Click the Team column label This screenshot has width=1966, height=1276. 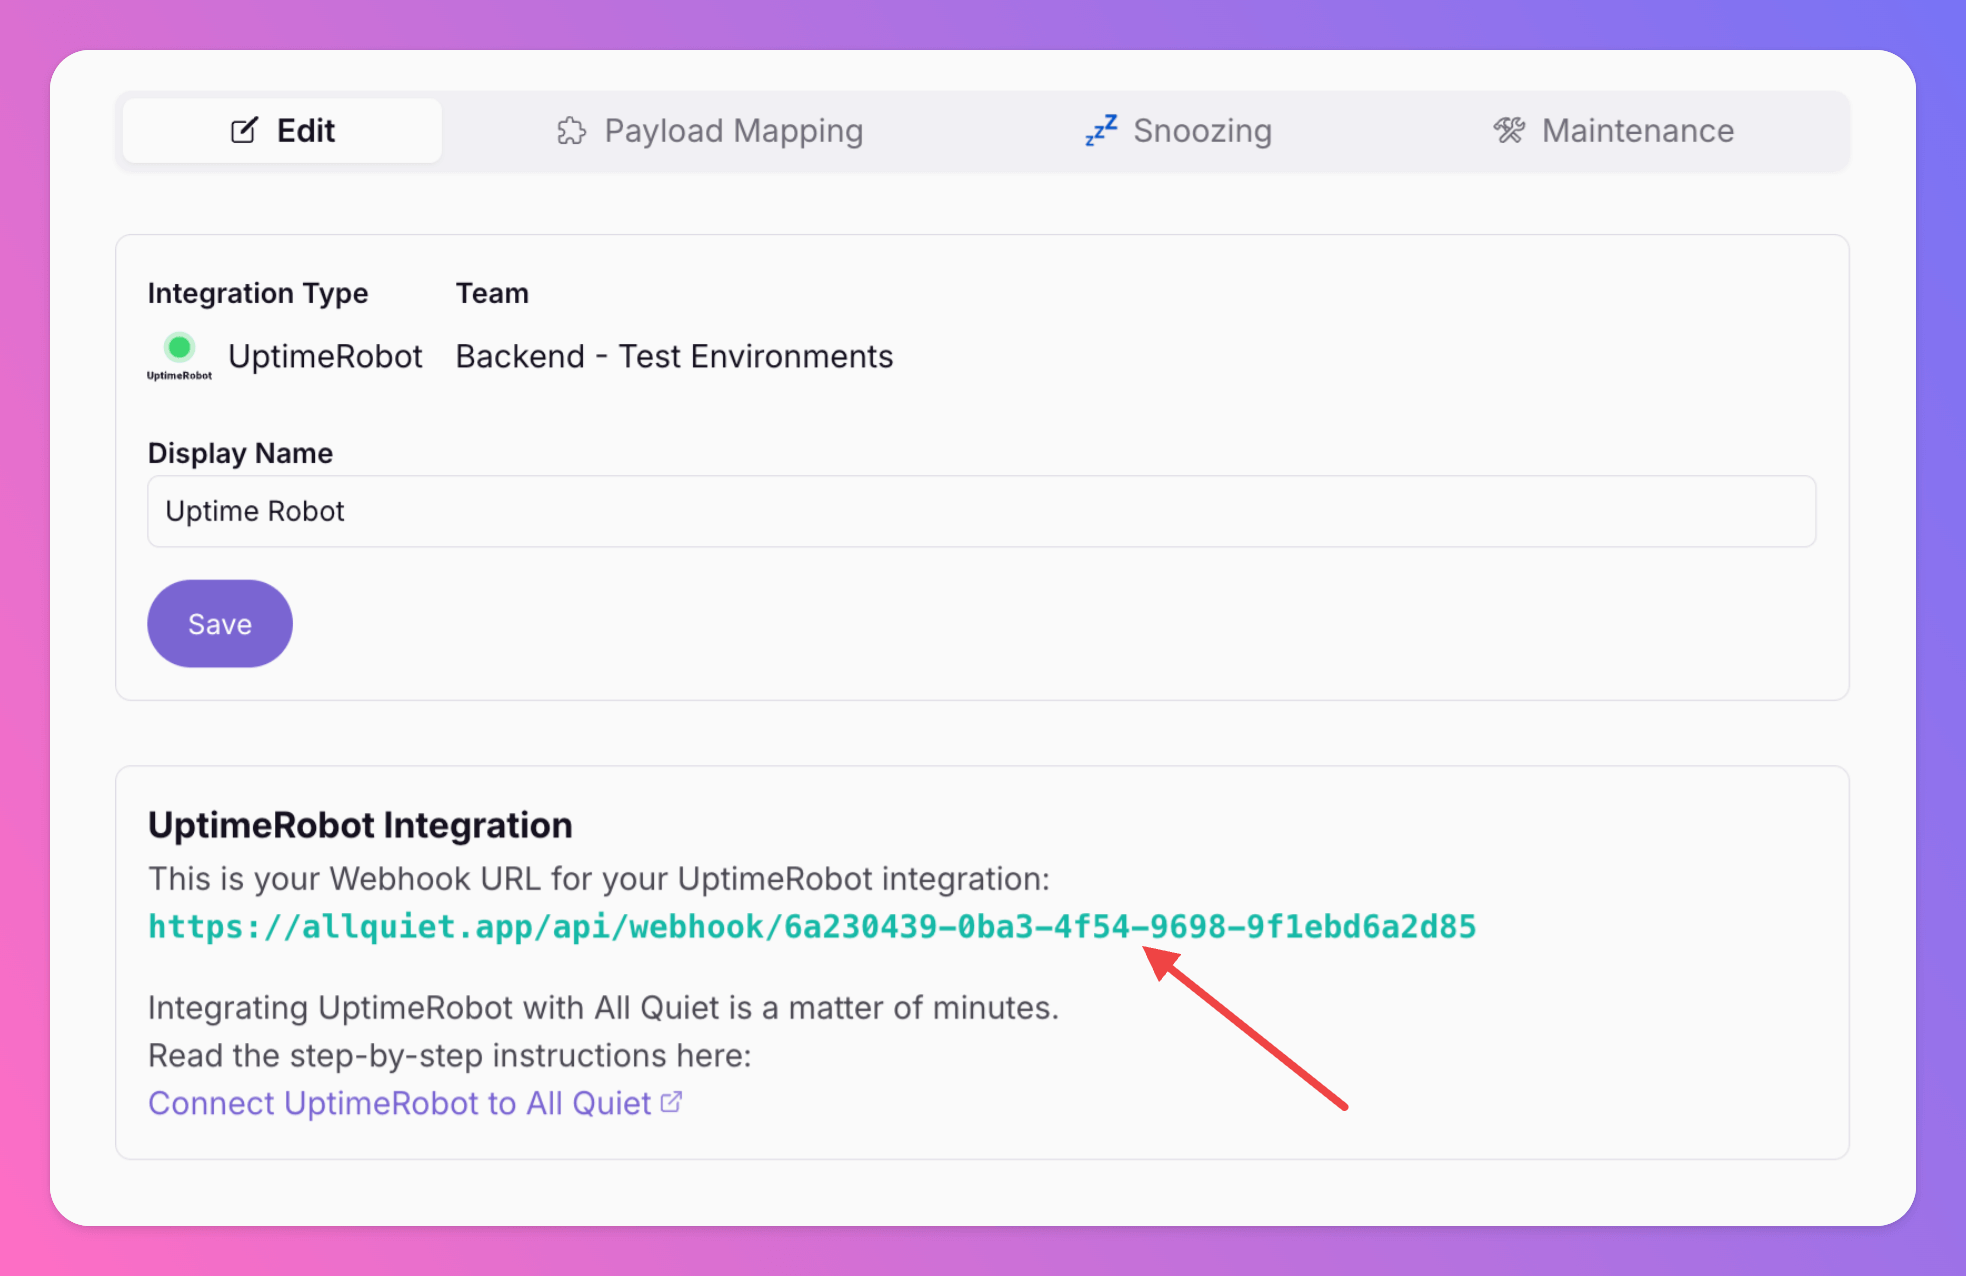coord(492,293)
